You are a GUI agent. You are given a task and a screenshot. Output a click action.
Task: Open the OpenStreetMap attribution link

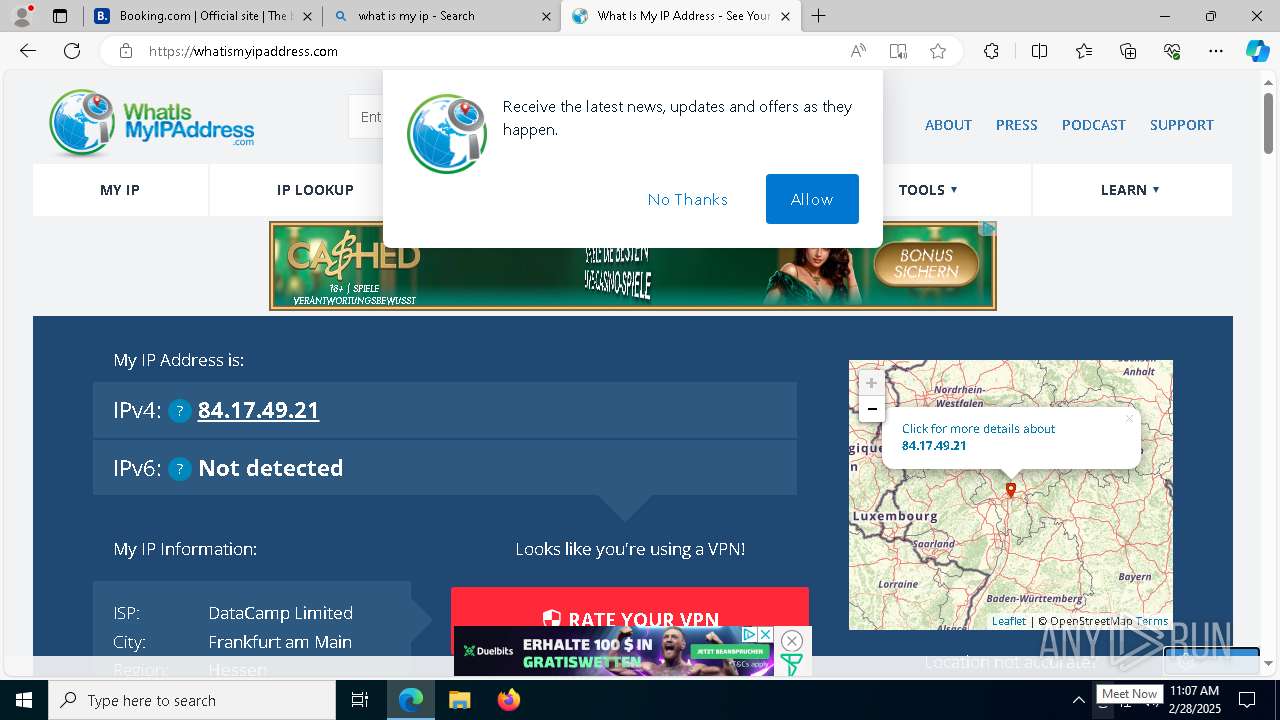tap(1091, 621)
